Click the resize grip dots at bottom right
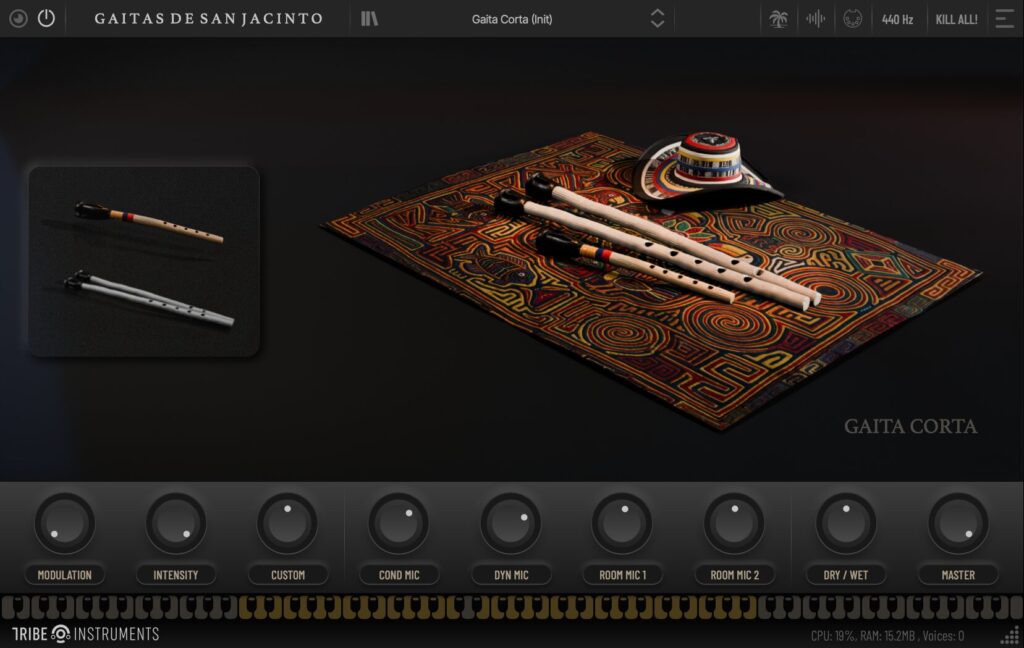The width and height of the screenshot is (1024, 648). [x=1010, y=635]
